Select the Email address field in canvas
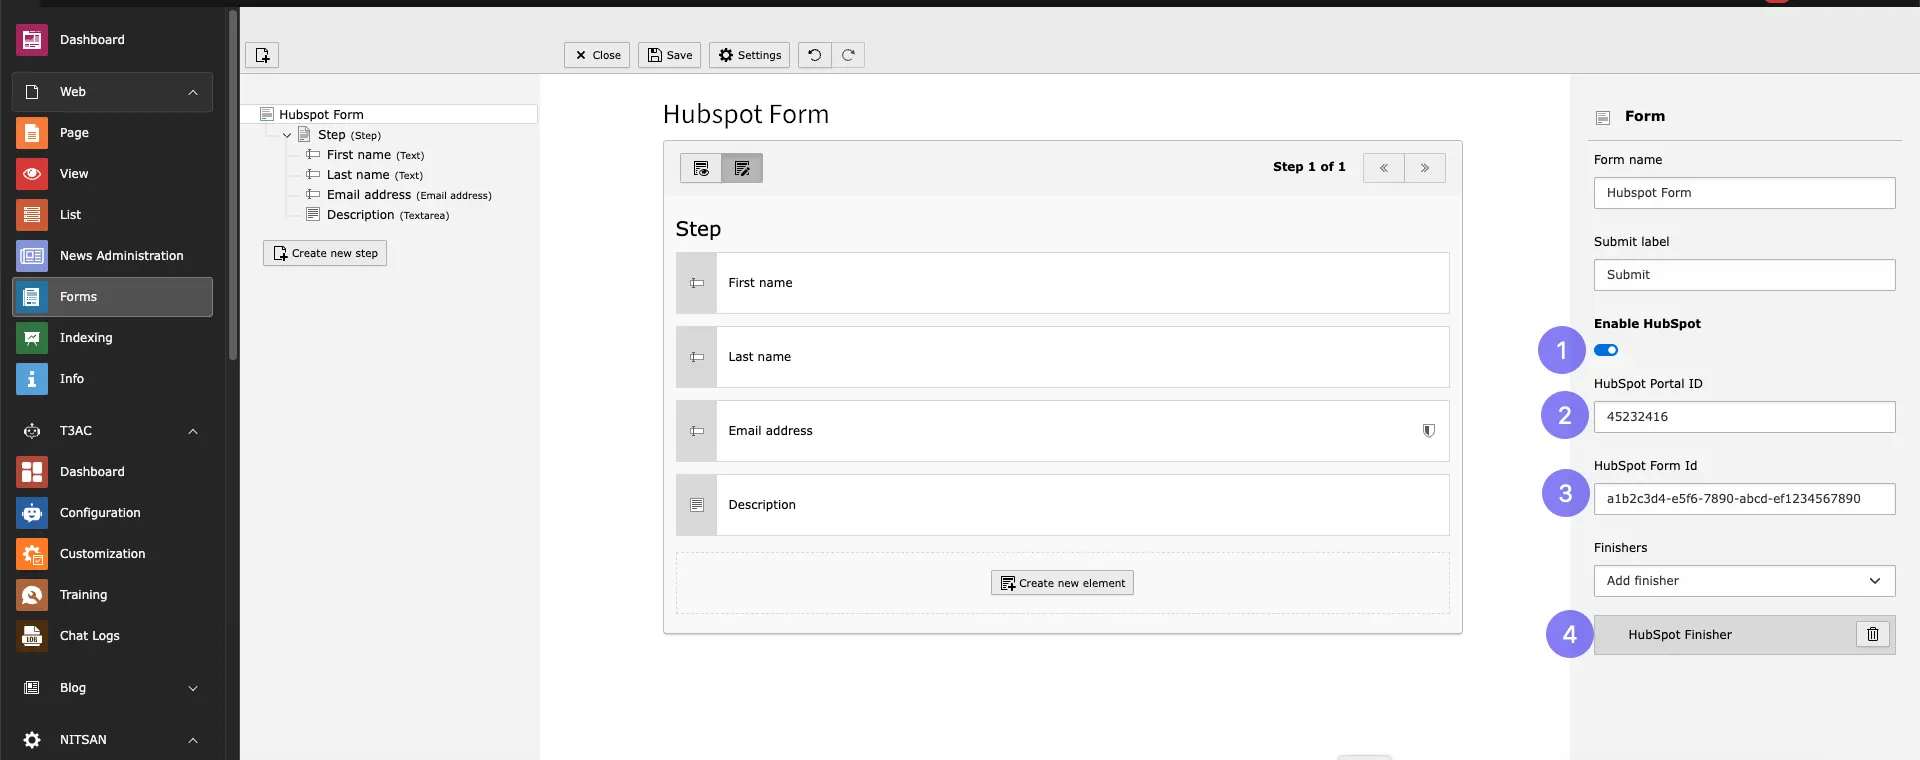 (x=1062, y=431)
